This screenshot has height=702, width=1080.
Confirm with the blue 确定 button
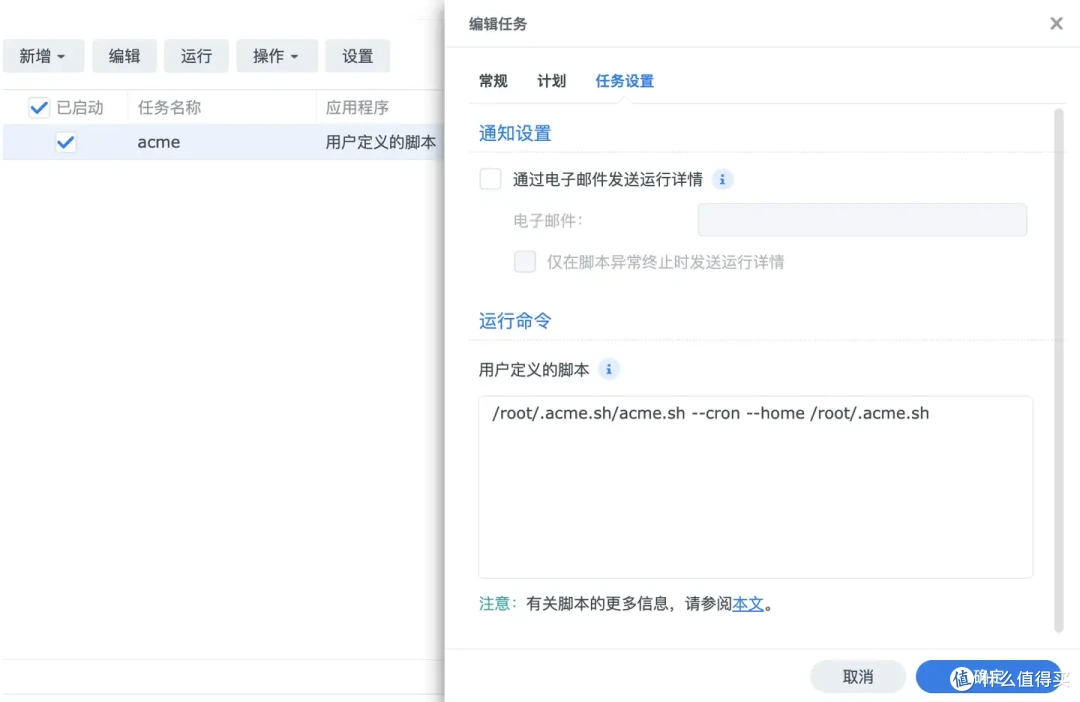point(988,677)
